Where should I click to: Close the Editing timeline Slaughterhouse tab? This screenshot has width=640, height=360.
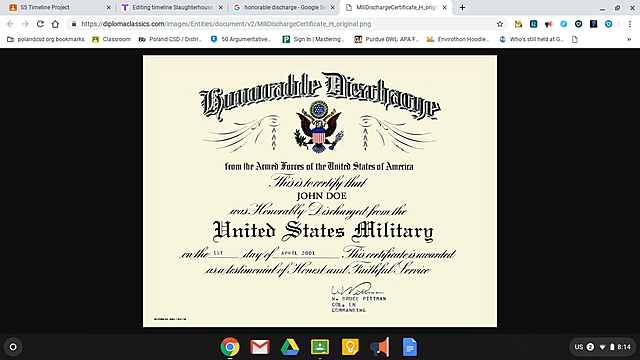pos(221,7)
